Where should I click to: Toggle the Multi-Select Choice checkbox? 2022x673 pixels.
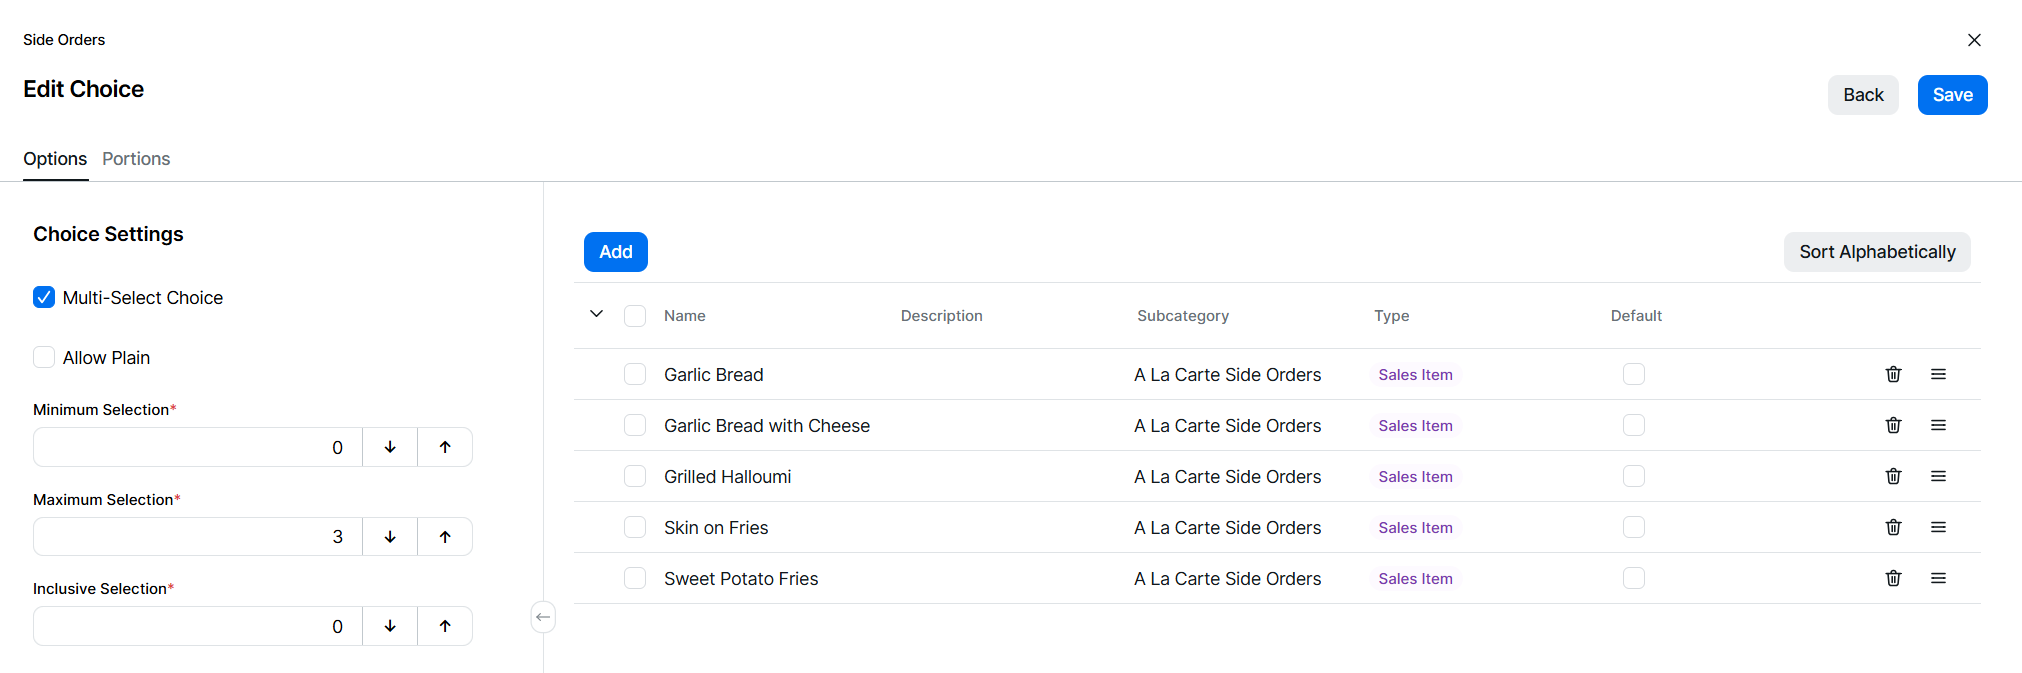click(x=44, y=297)
